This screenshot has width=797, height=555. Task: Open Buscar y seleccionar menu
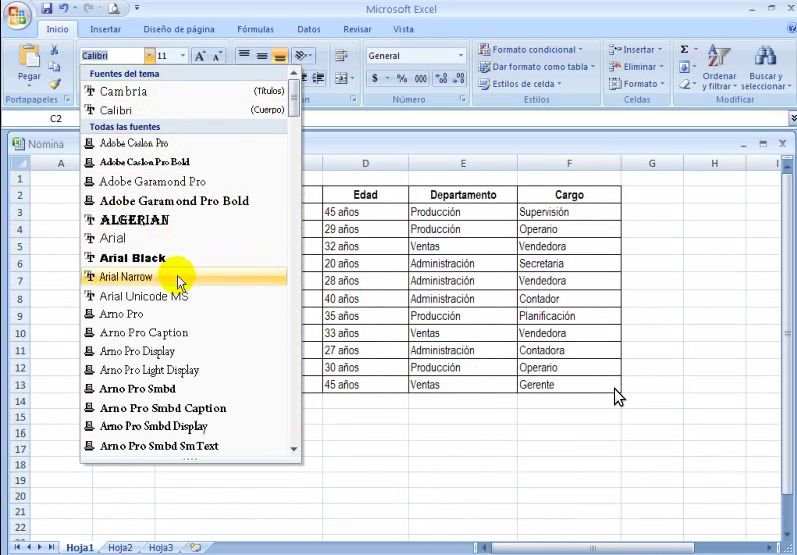pos(766,68)
